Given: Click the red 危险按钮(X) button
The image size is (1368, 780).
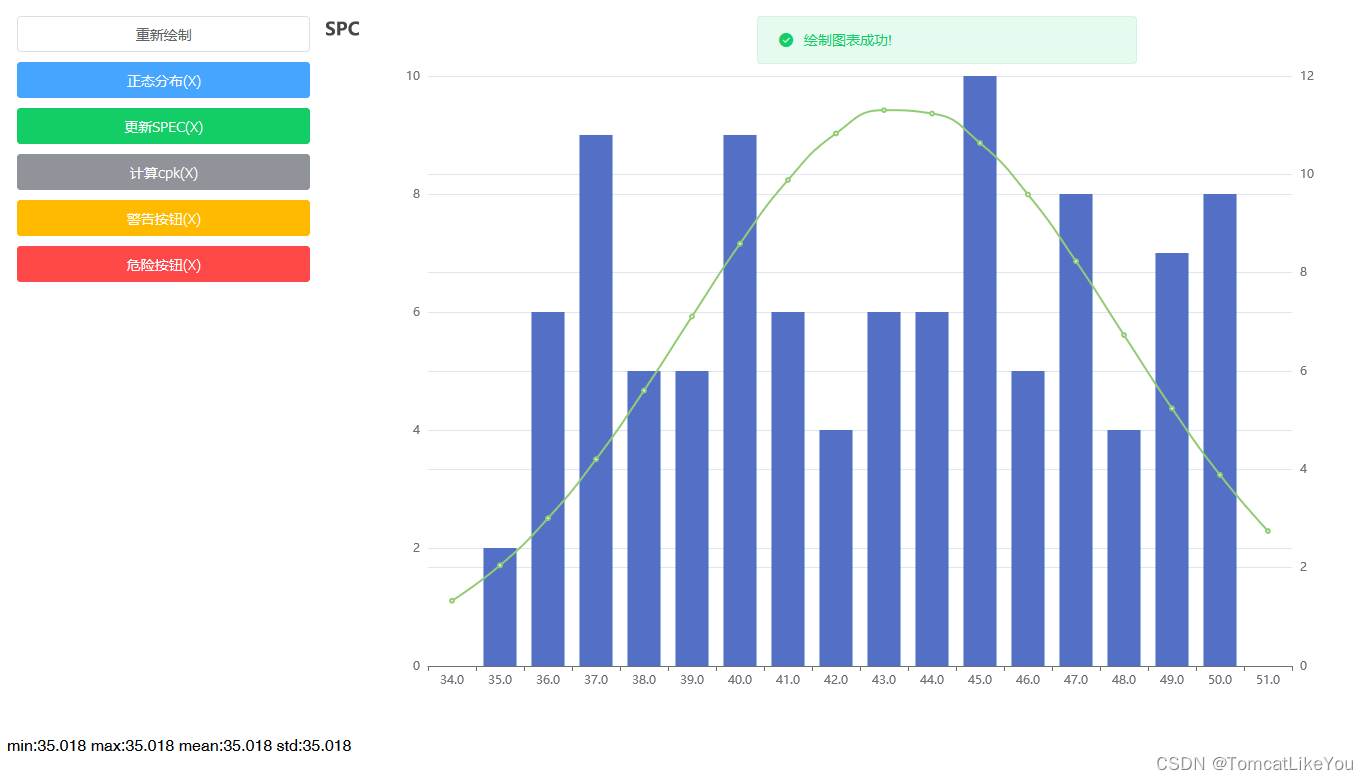Looking at the screenshot, I should [163, 264].
